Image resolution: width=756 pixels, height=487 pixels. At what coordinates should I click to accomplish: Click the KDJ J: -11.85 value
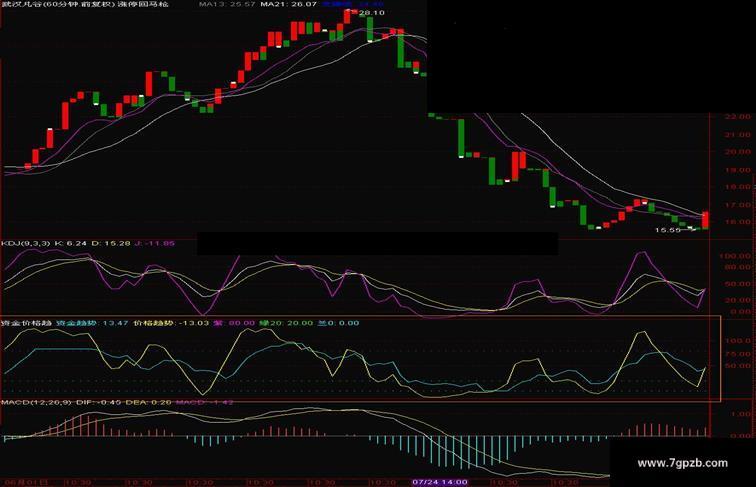[x=154, y=244]
